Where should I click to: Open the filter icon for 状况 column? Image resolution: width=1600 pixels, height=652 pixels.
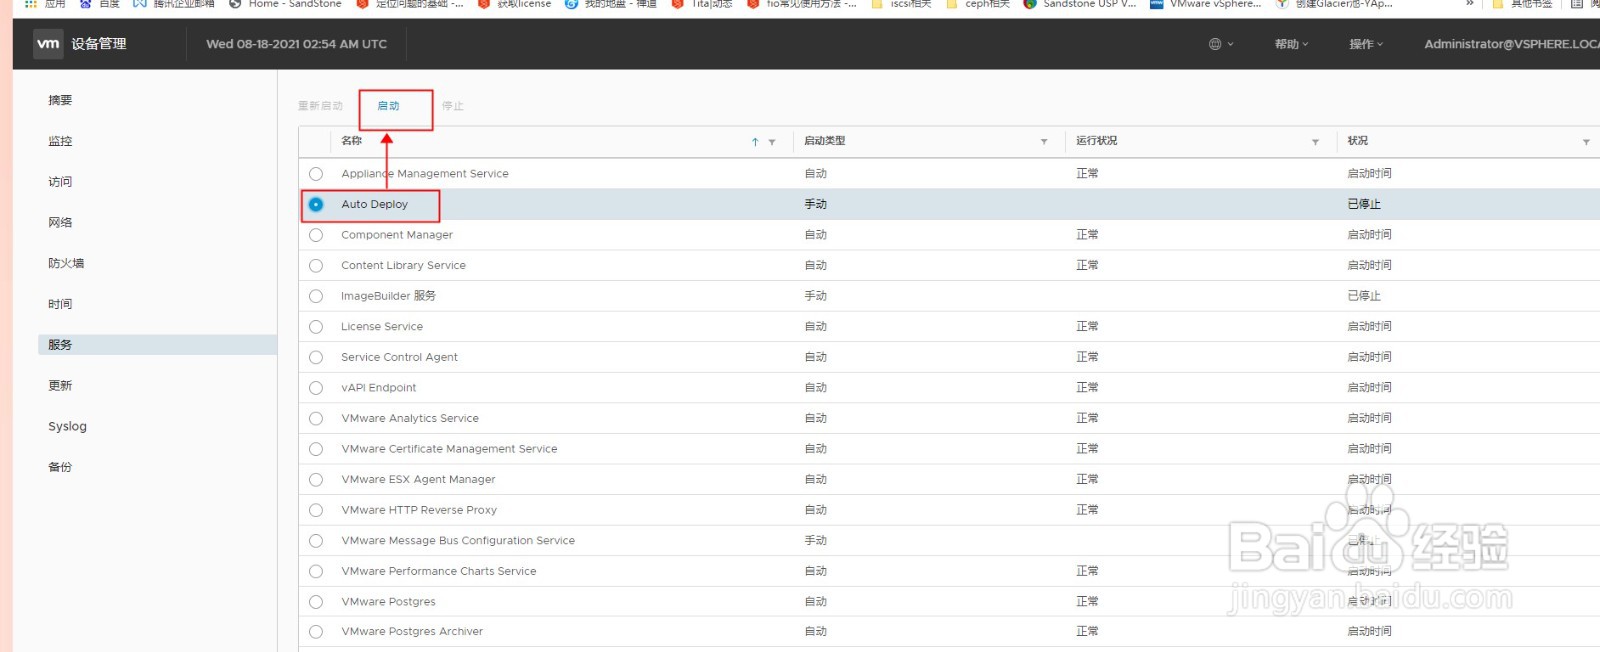[x=1586, y=142]
